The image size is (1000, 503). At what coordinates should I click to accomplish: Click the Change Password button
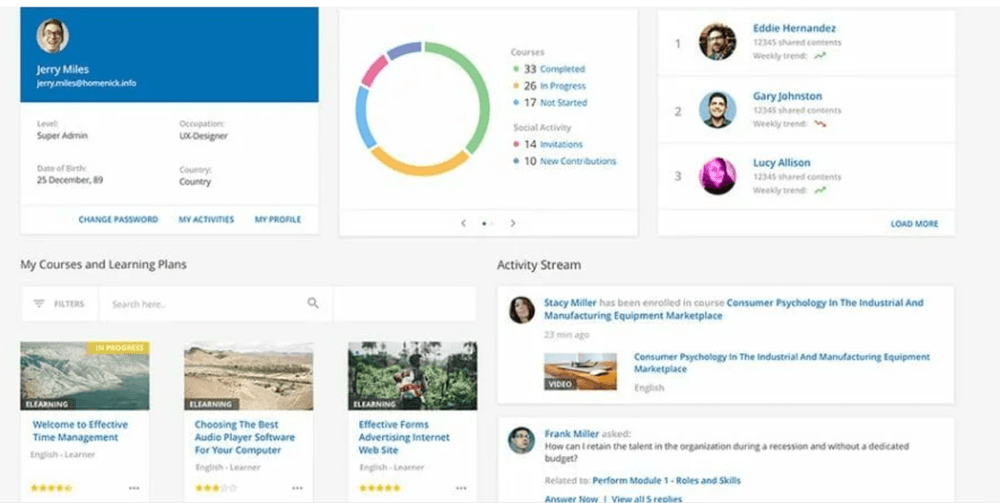pos(118,220)
